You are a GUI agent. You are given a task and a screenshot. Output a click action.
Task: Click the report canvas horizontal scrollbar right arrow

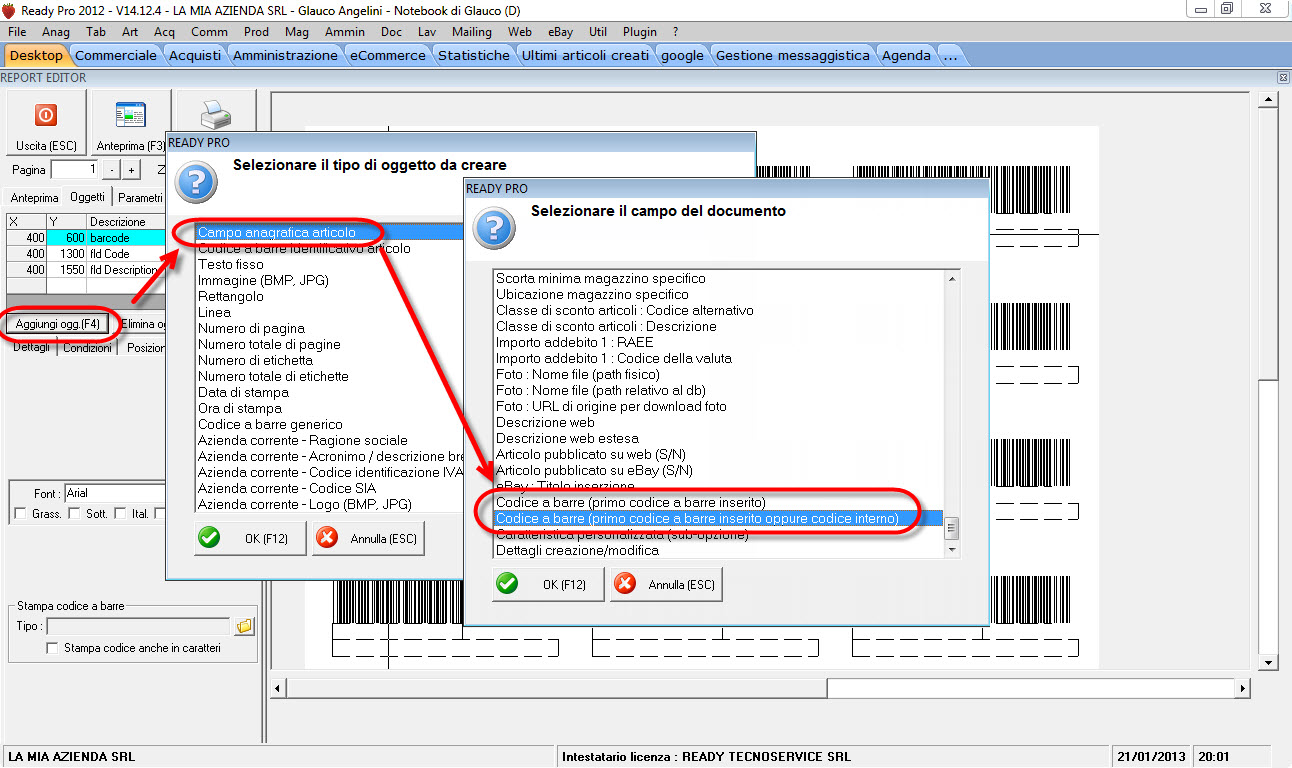coord(1242,688)
